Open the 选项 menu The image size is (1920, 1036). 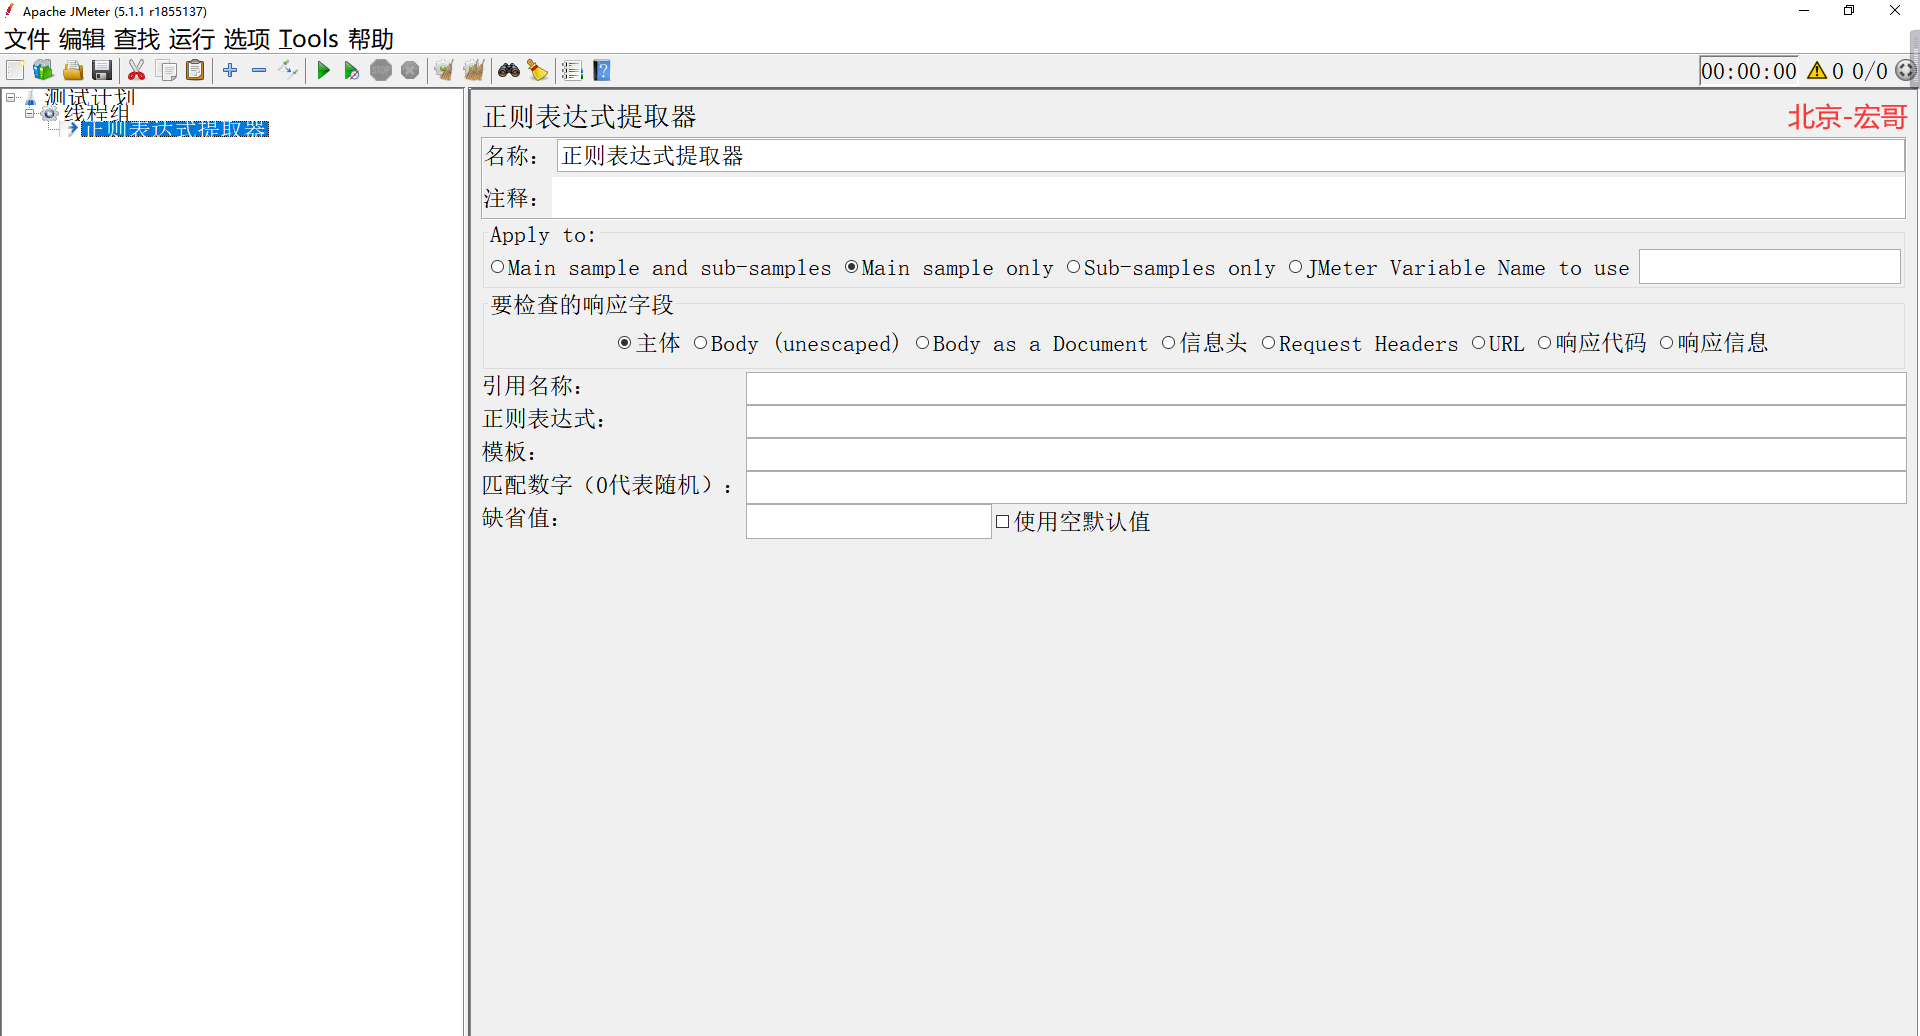click(247, 39)
